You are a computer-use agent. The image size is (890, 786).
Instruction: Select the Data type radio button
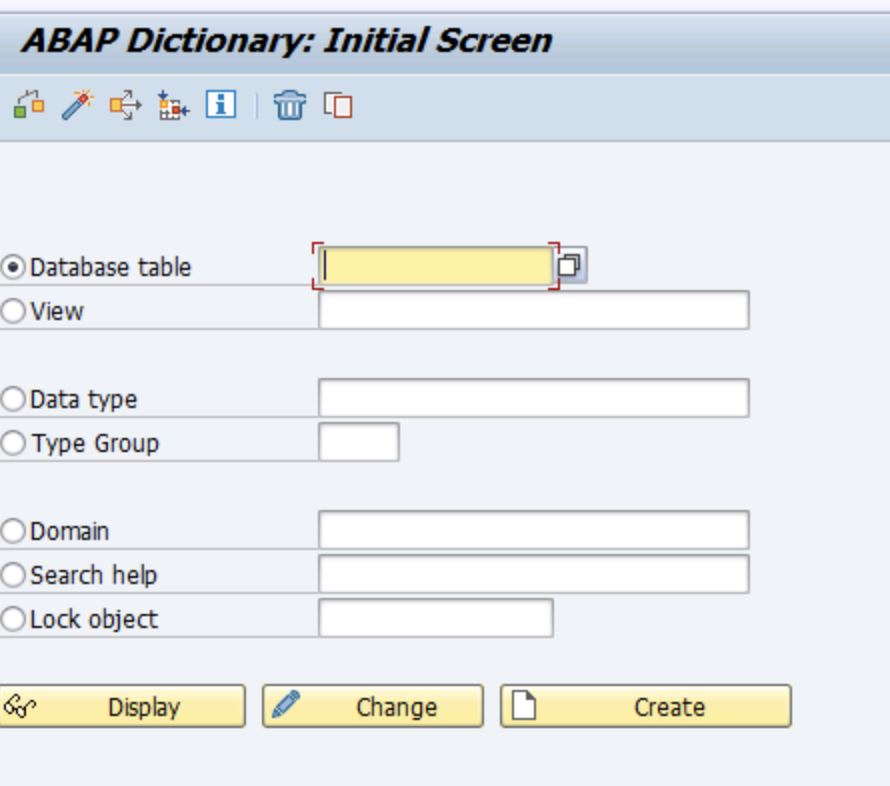tap(12, 399)
